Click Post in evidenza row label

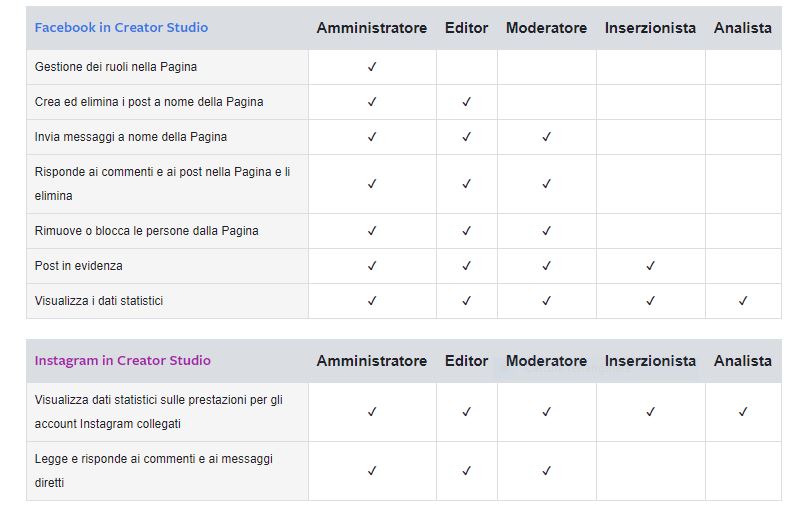(78, 266)
